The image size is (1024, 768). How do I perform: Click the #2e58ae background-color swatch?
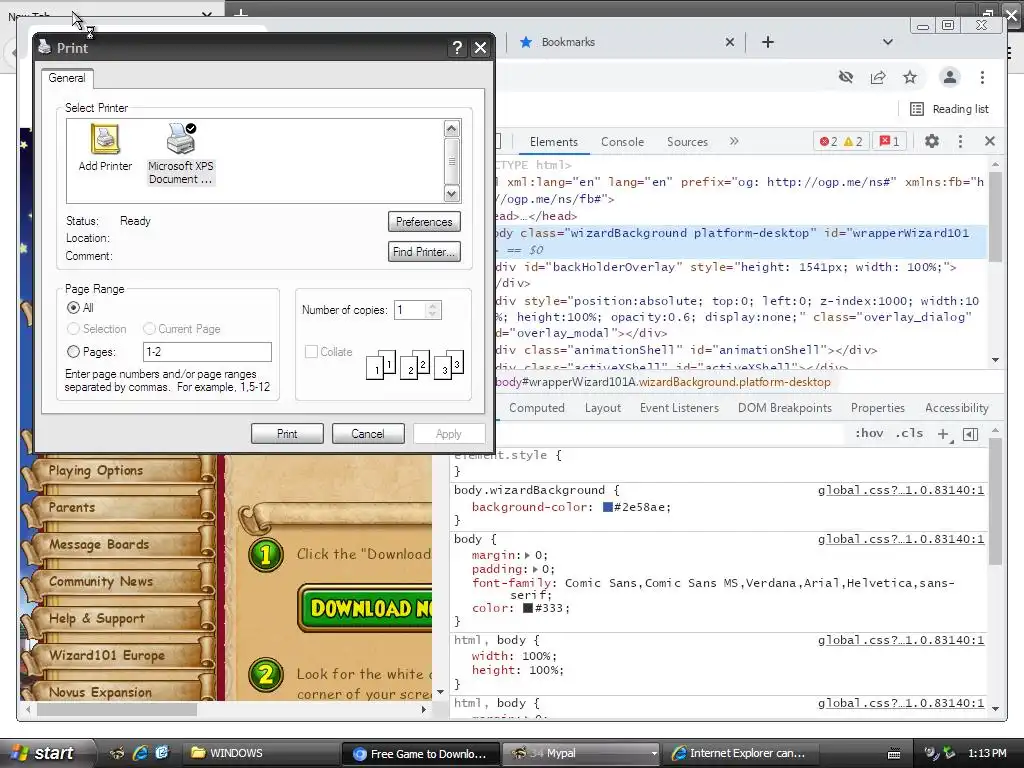(607, 507)
